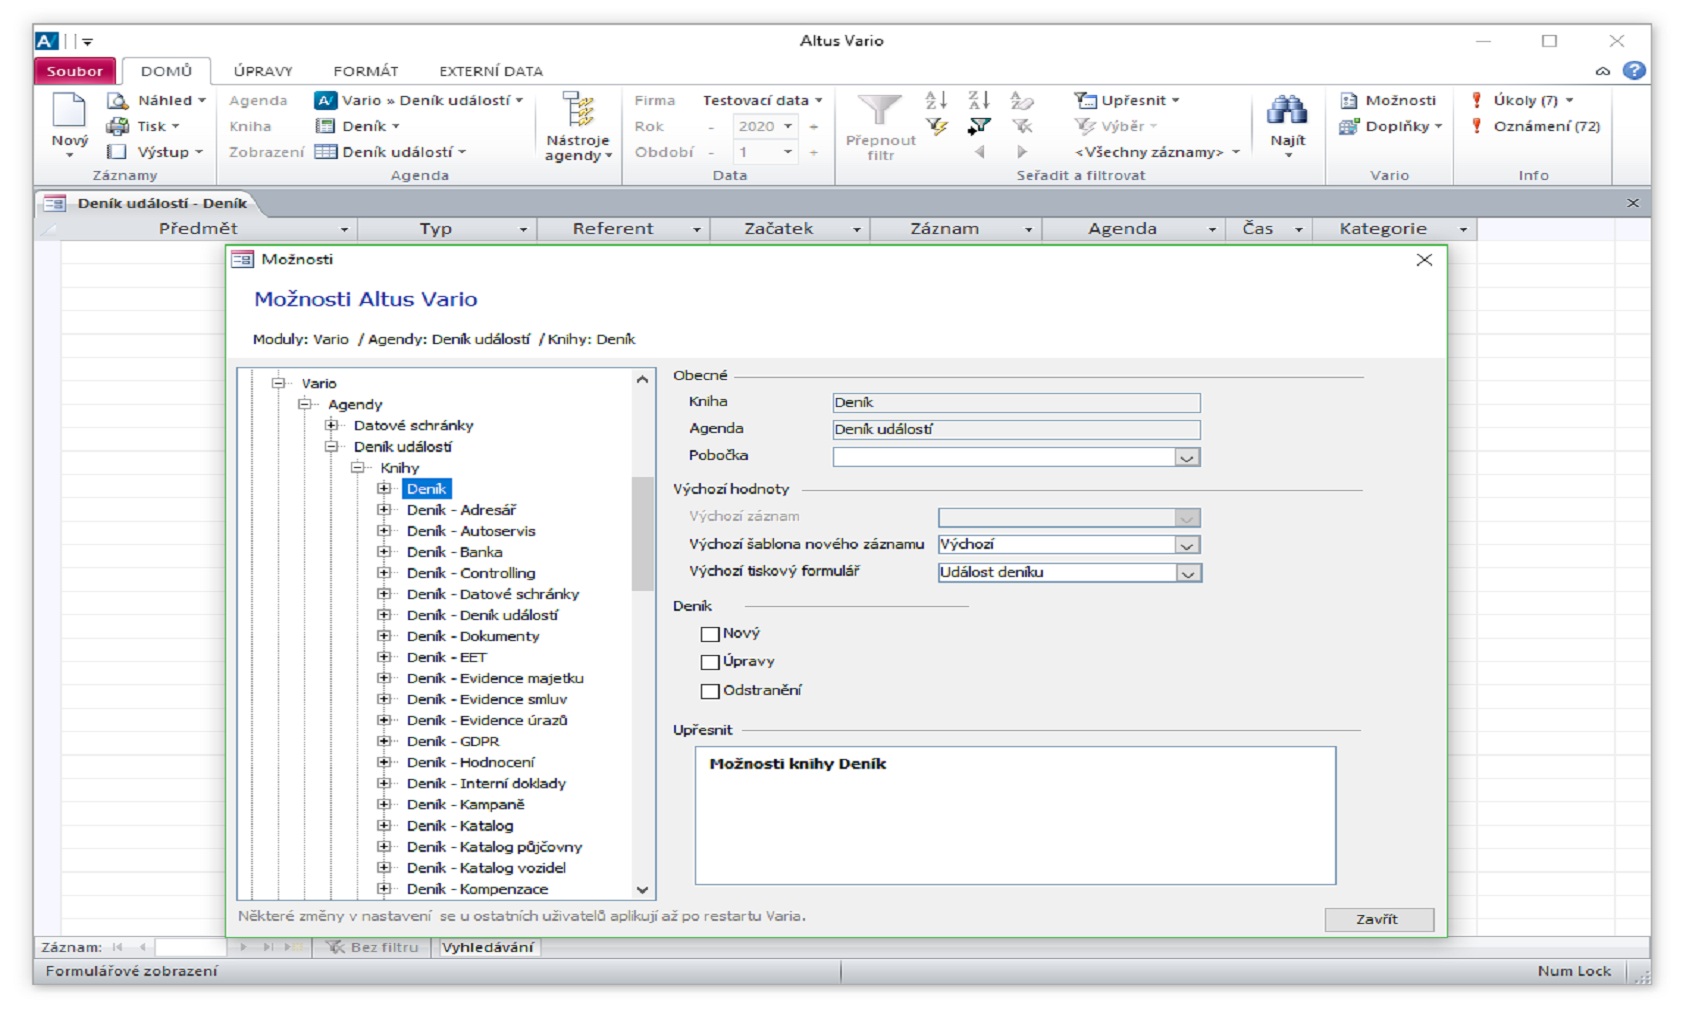Click the first record navigation arrow

(118, 947)
